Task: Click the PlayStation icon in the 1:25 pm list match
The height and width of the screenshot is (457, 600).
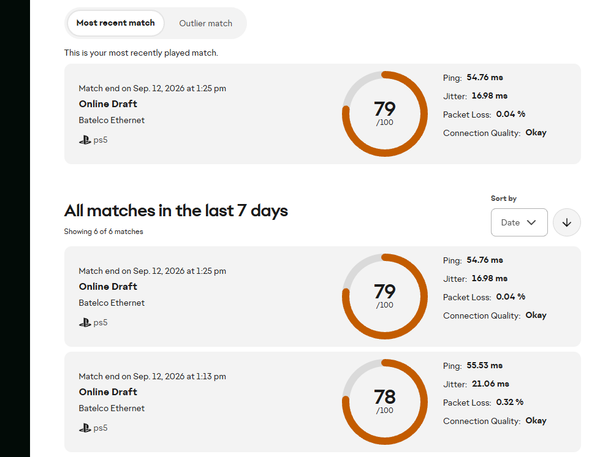Action: [85, 323]
